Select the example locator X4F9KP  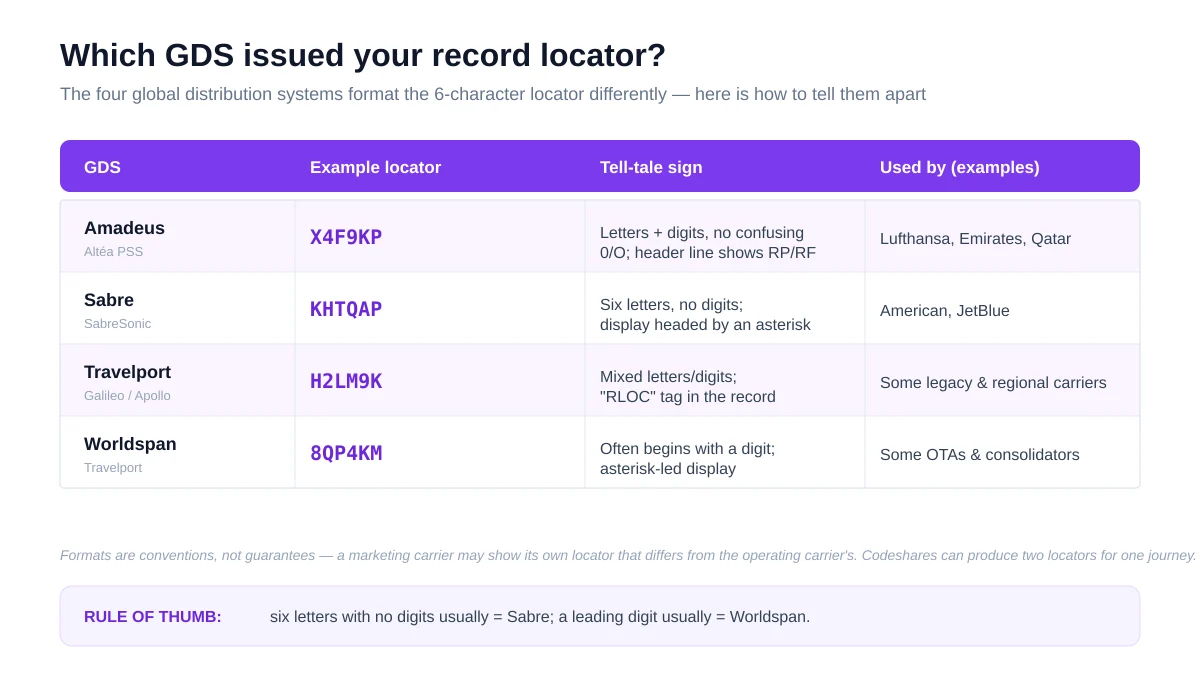pyautogui.click(x=346, y=237)
